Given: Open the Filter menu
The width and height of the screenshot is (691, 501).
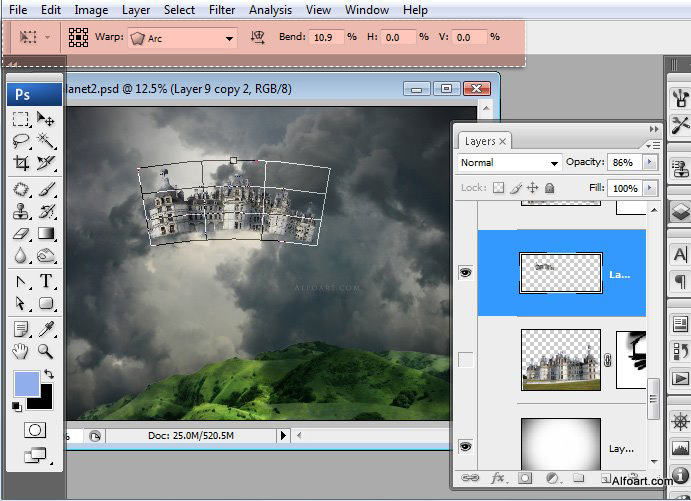Looking at the screenshot, I should [x=222, y=10].
